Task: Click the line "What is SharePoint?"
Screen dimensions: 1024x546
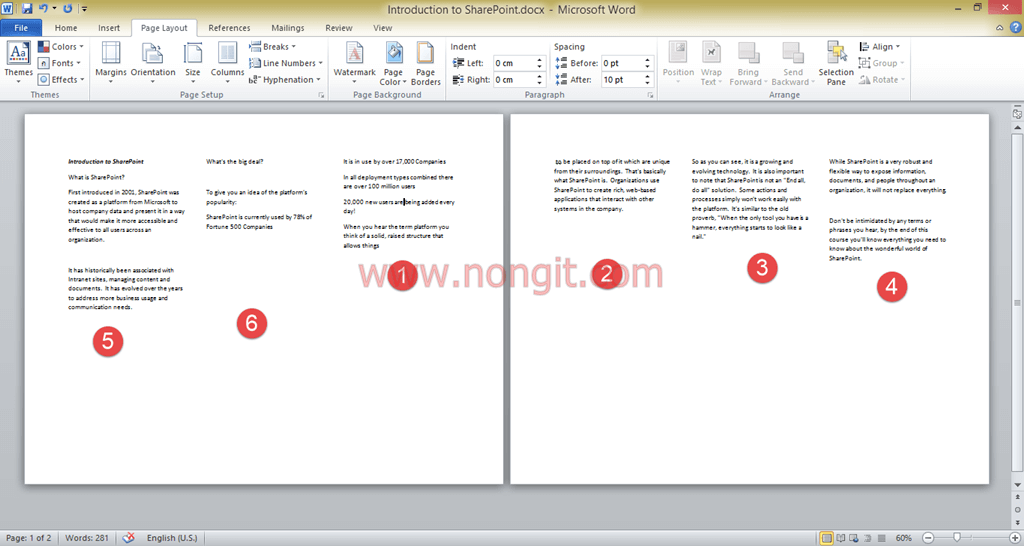Action: pyautogui.click(x=96, y=177)
